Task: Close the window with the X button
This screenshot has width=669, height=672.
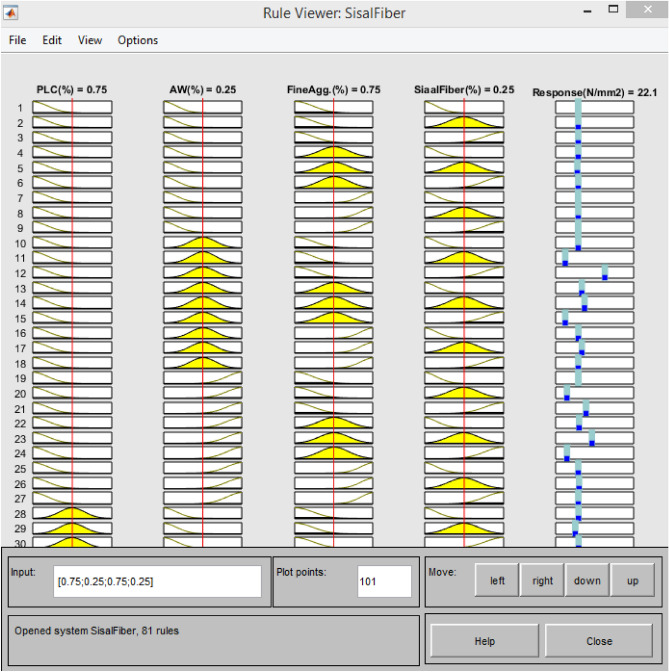Action: 648,9
